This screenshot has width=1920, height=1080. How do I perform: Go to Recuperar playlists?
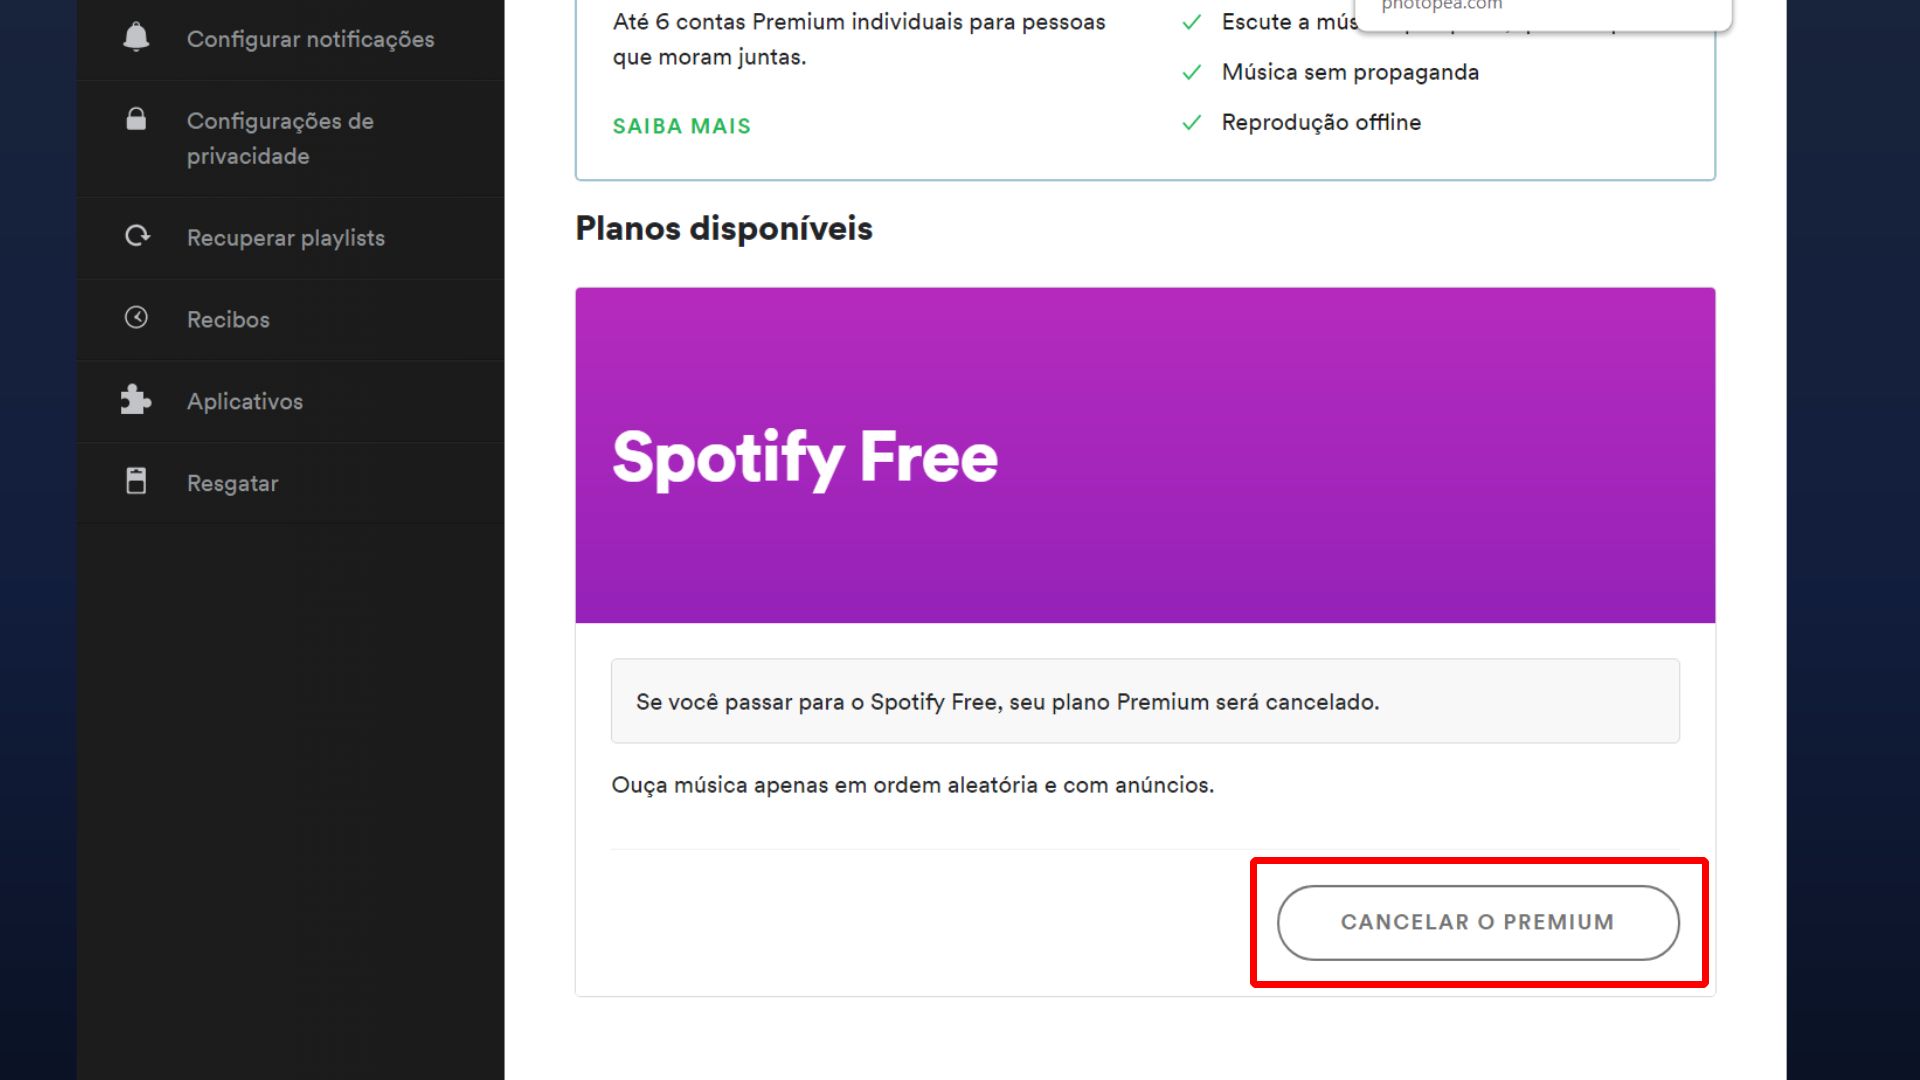coord(285,238)
